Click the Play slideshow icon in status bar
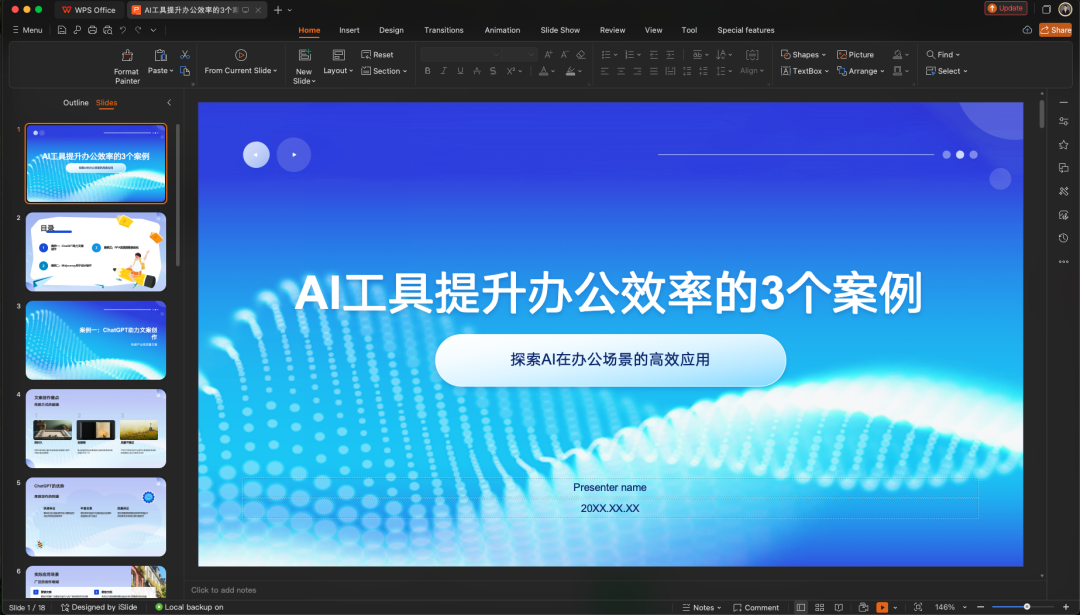 883,607
